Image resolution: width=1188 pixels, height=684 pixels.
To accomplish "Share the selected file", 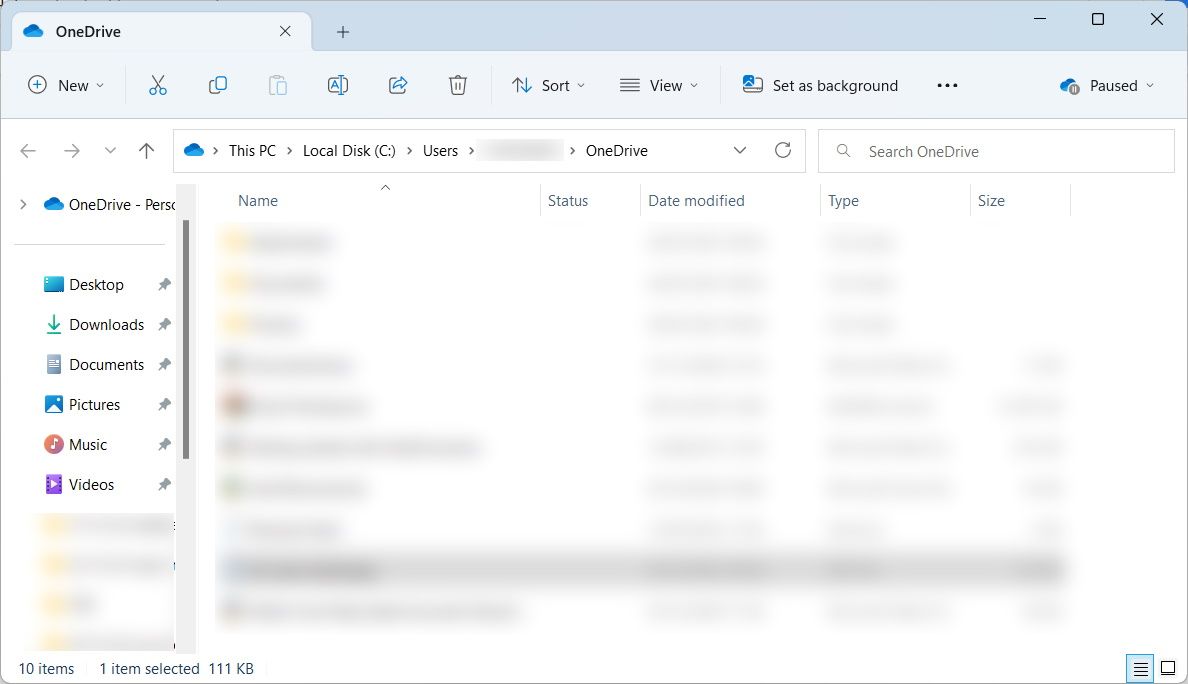I will click(x=398, y=86).
